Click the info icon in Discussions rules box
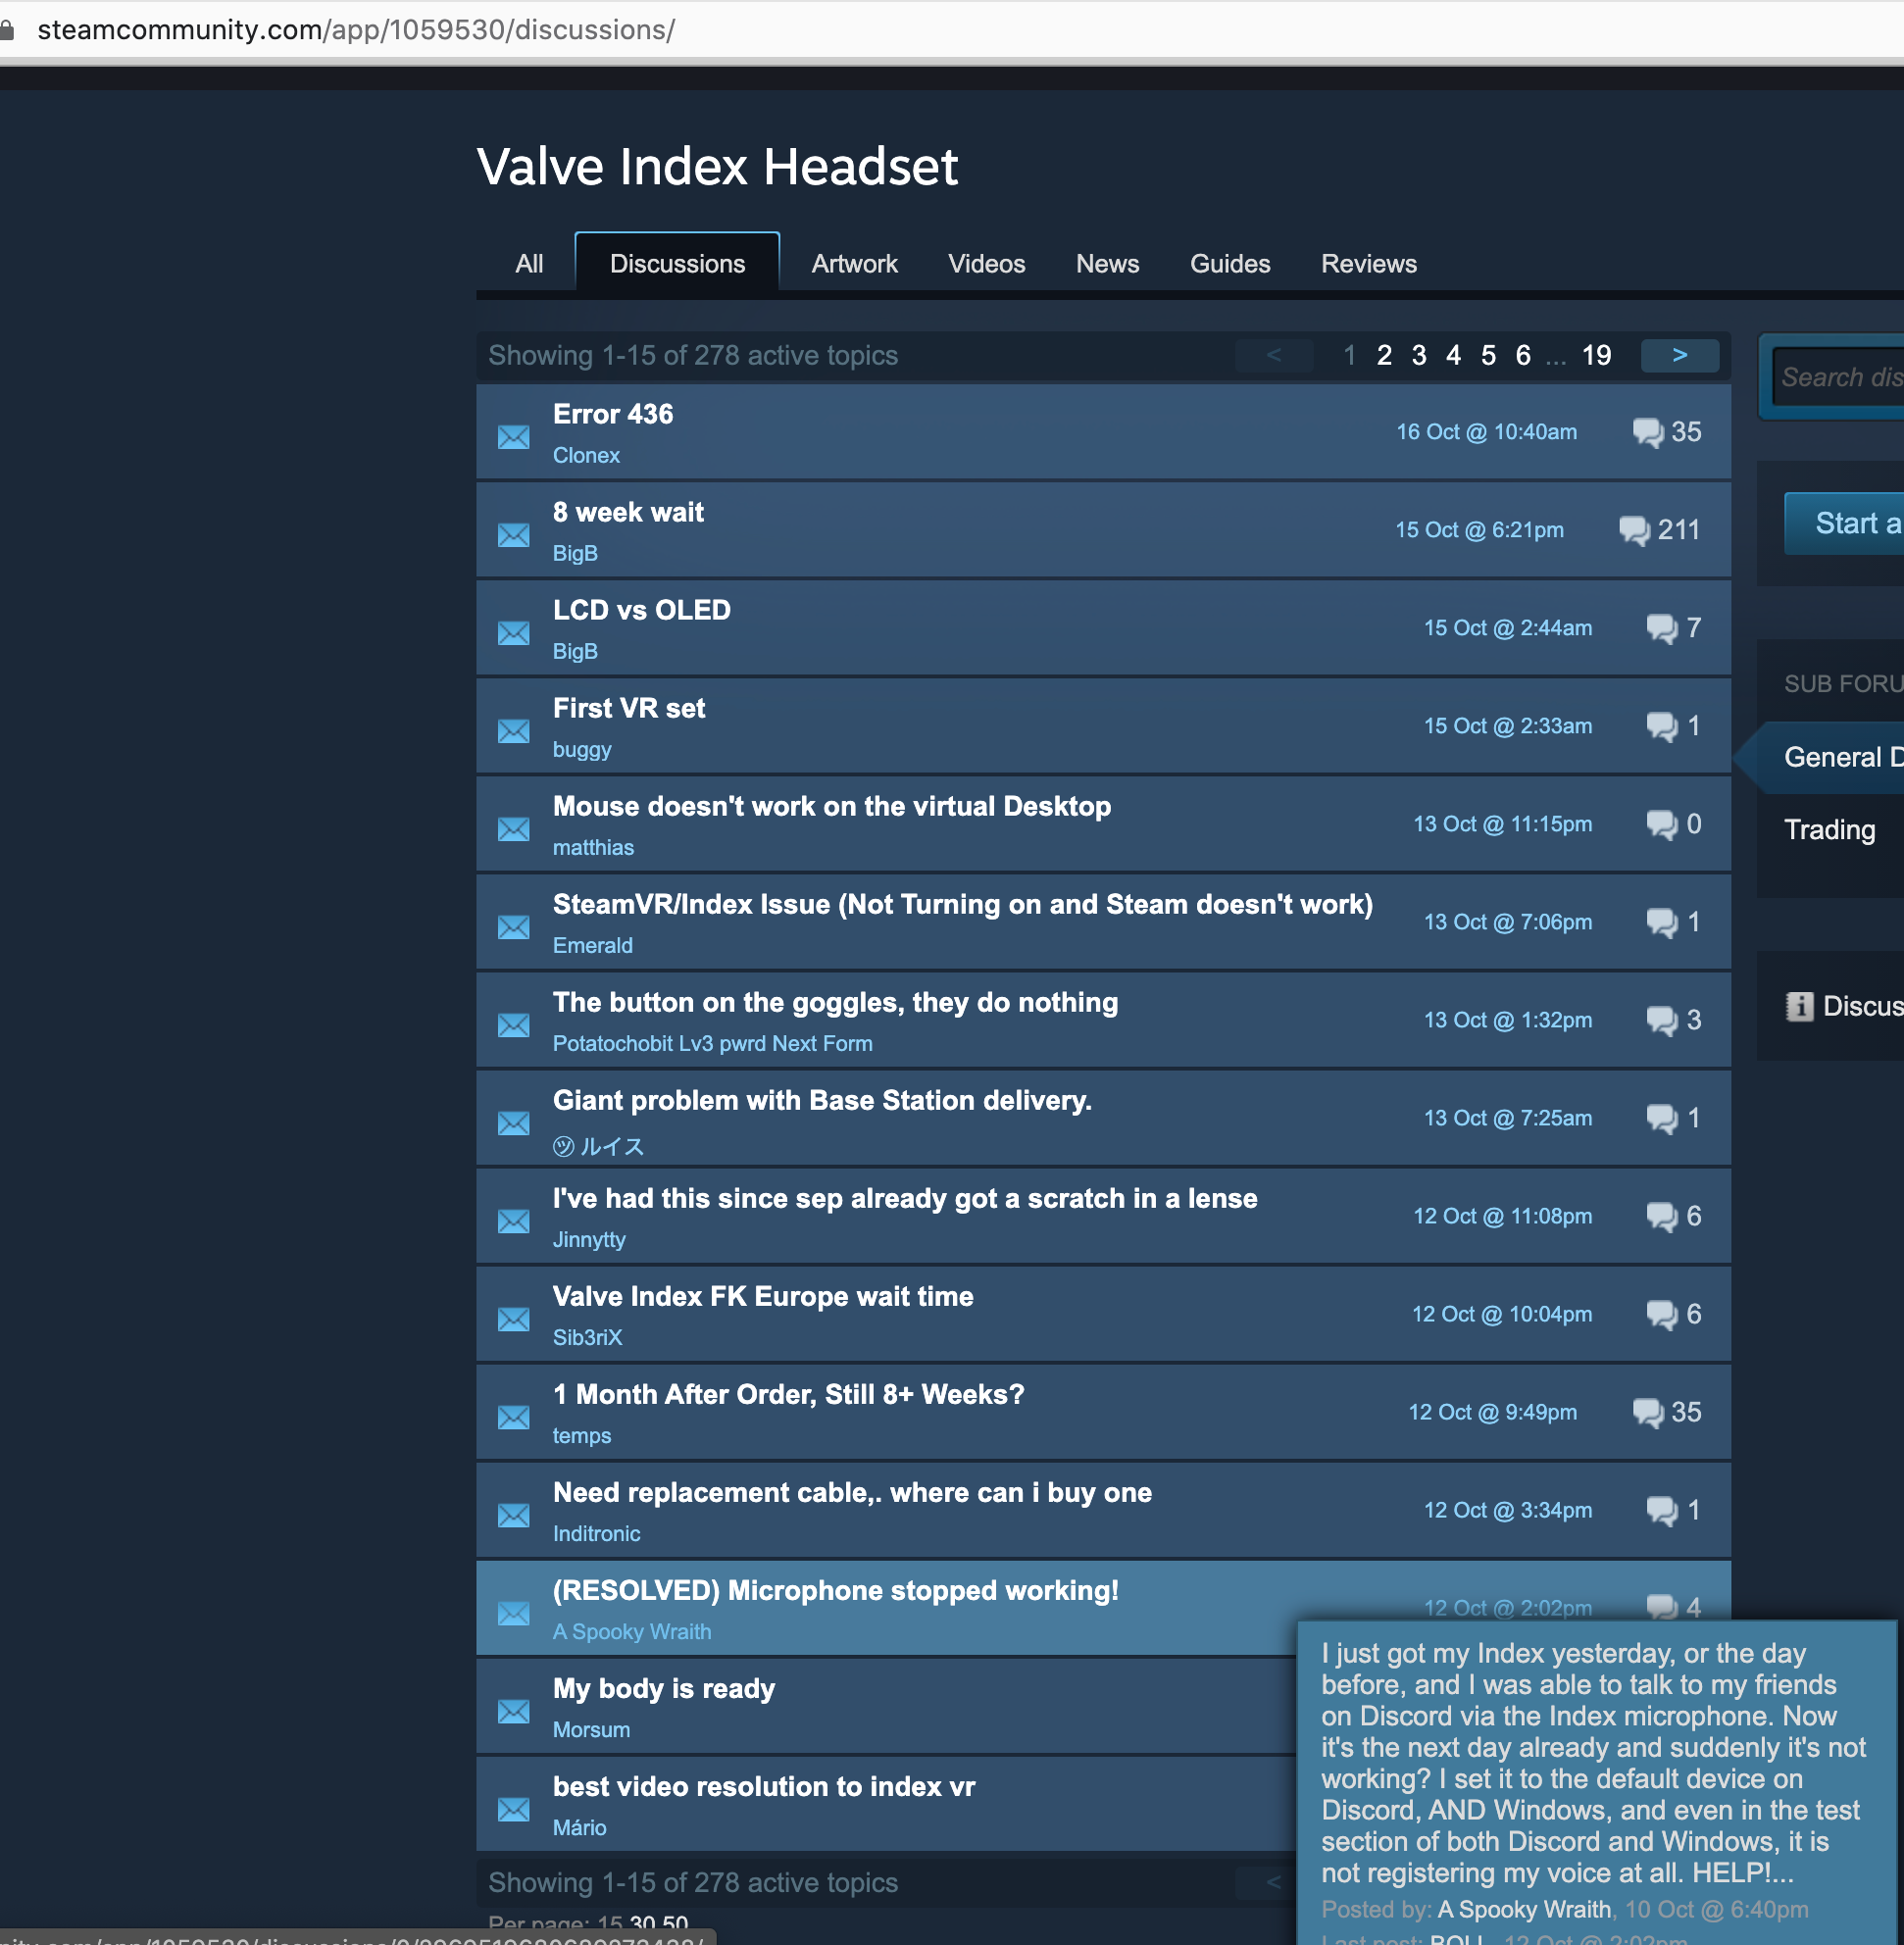This screenshot has width=1904, height=1945. (x=1798, y=1006)
